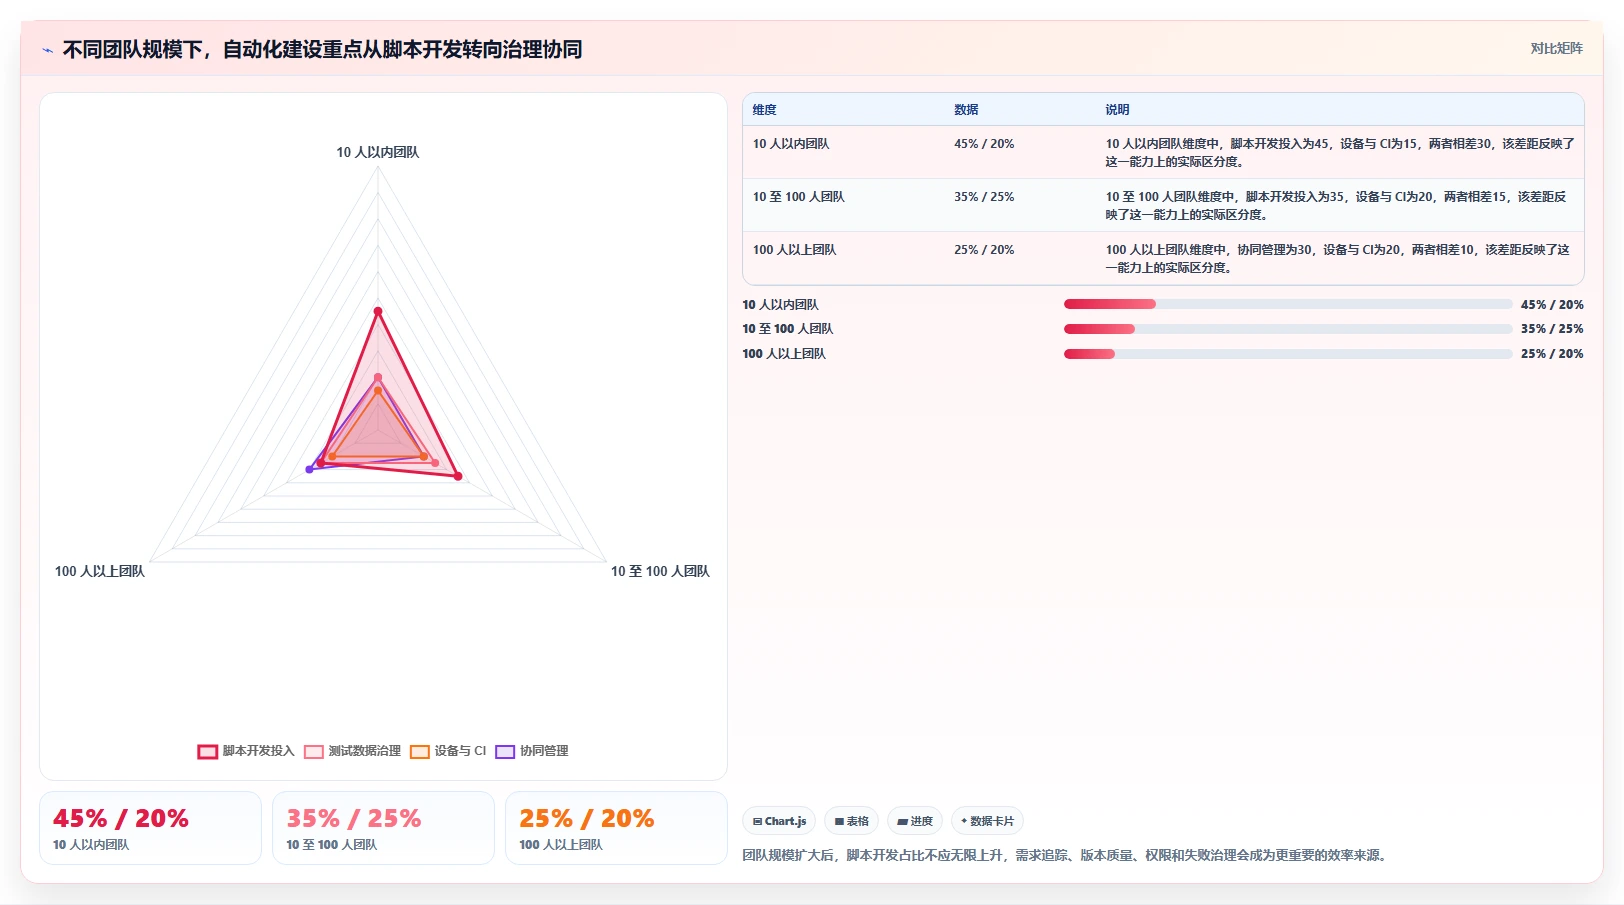Click the purple legend swatch for 协同管理
Viewport: 1624px width, 905px height.
coord(505,752)
